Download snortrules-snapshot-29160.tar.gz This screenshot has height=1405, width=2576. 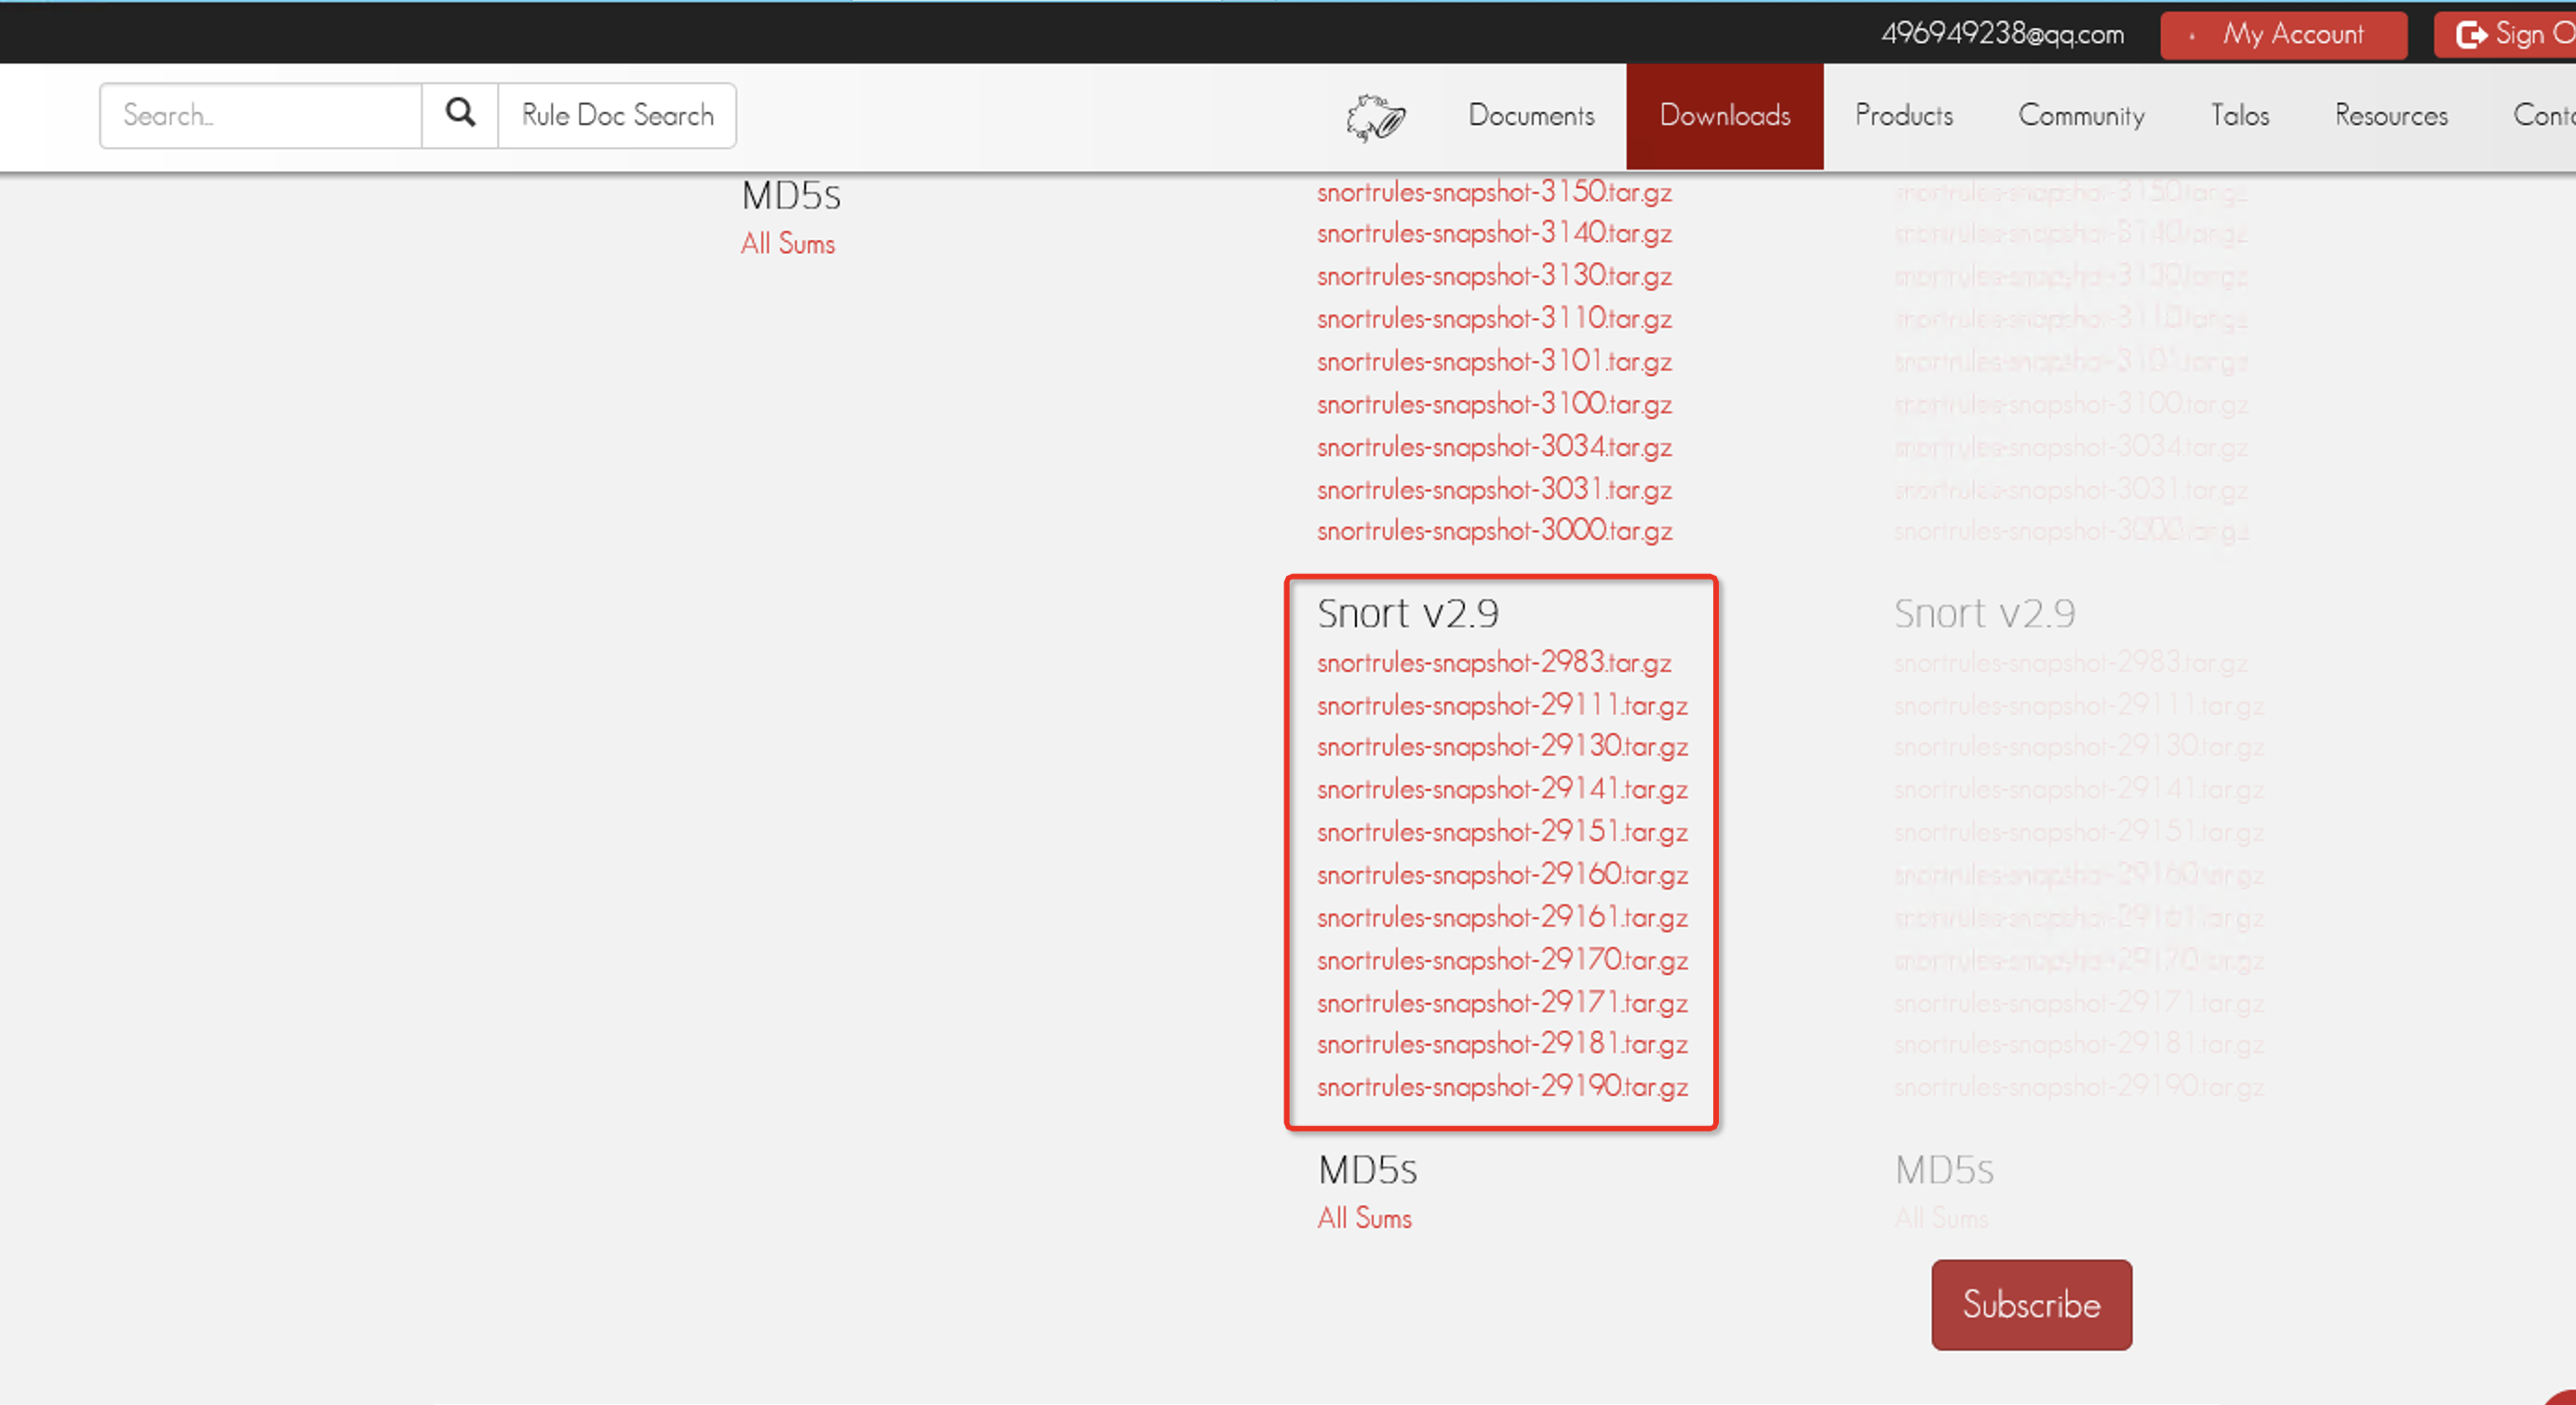click(1502, 875)
